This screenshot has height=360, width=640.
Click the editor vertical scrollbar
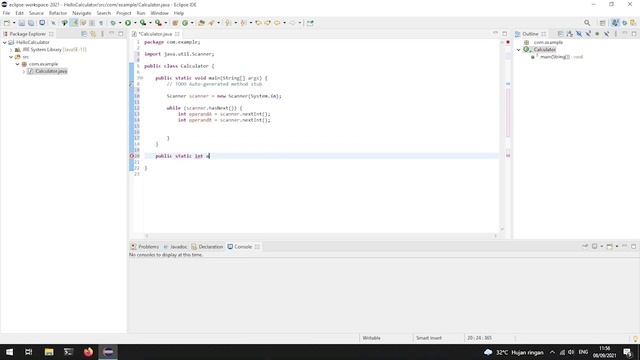coord(502,135)
